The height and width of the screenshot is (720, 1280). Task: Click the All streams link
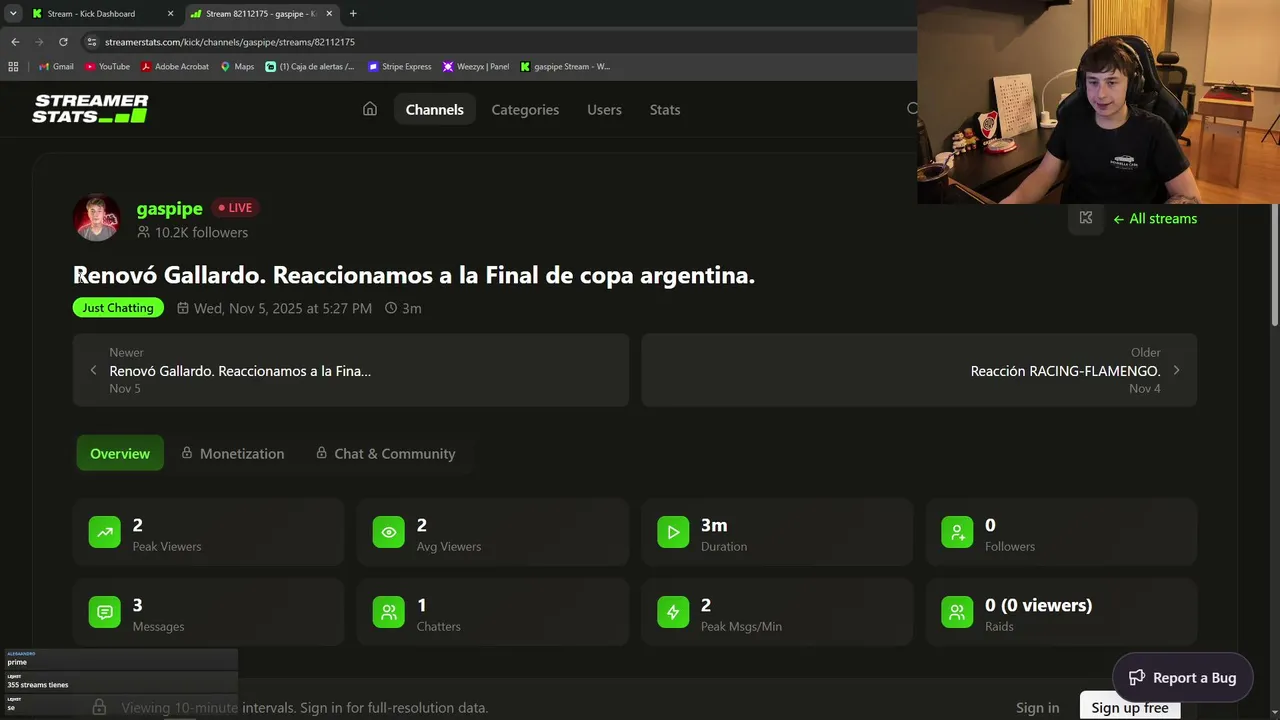tap(1155, 218)
